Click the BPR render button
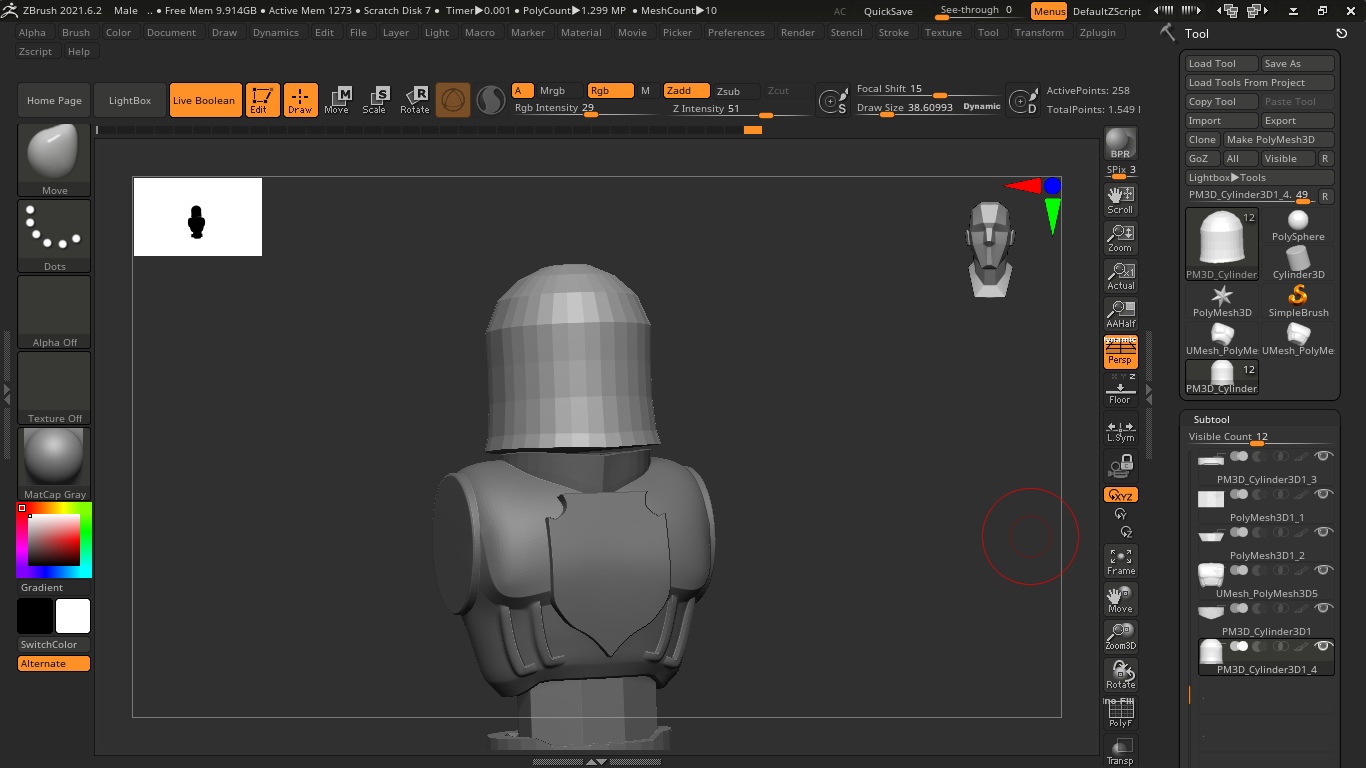This screenshot has width=1366, height=768. (1120, 143)
